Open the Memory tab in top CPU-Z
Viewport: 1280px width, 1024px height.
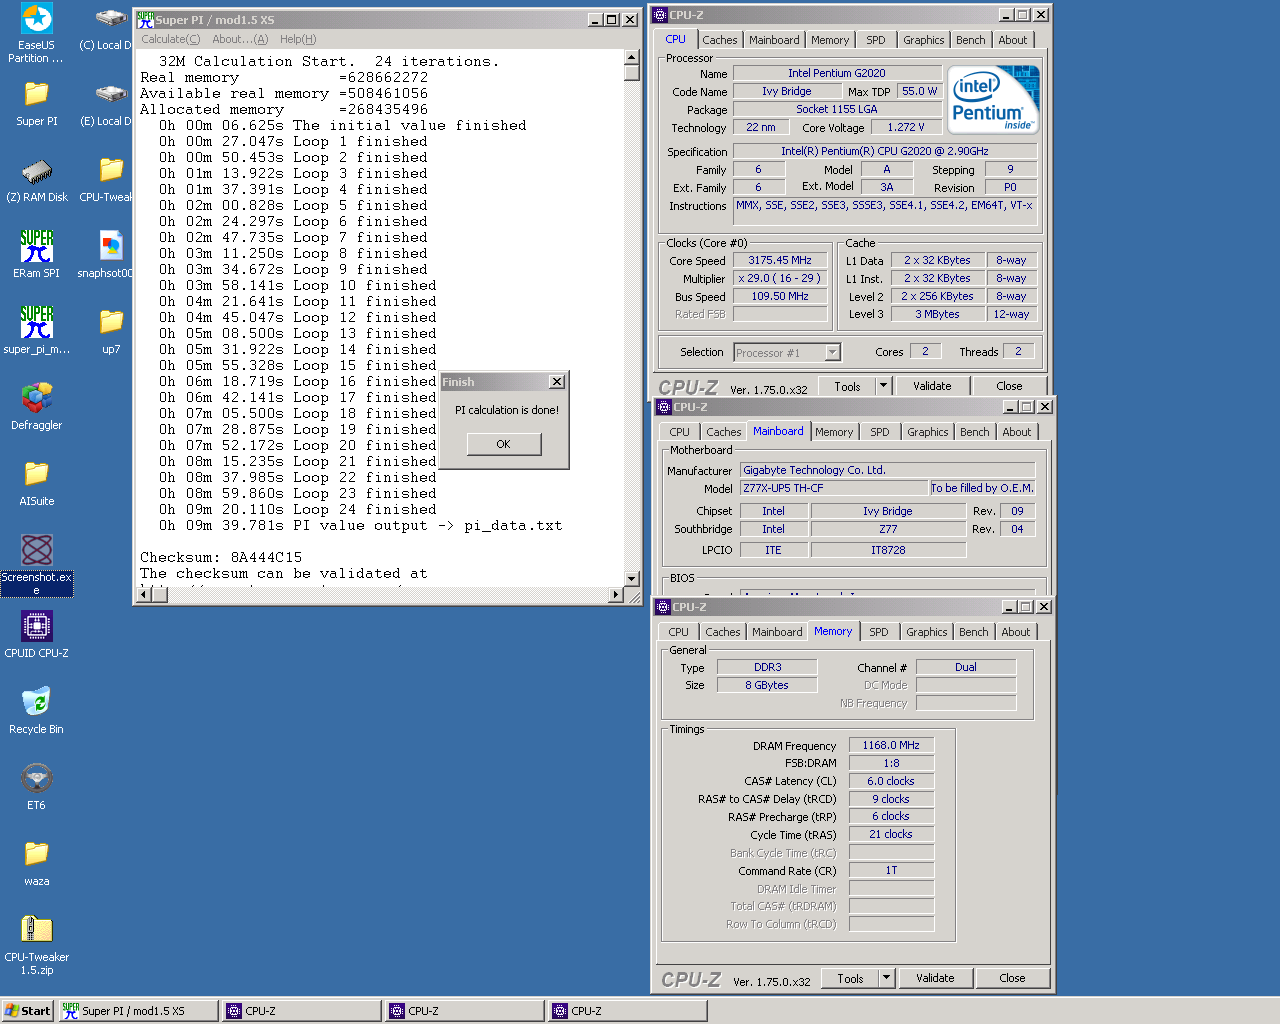(830, 40)
